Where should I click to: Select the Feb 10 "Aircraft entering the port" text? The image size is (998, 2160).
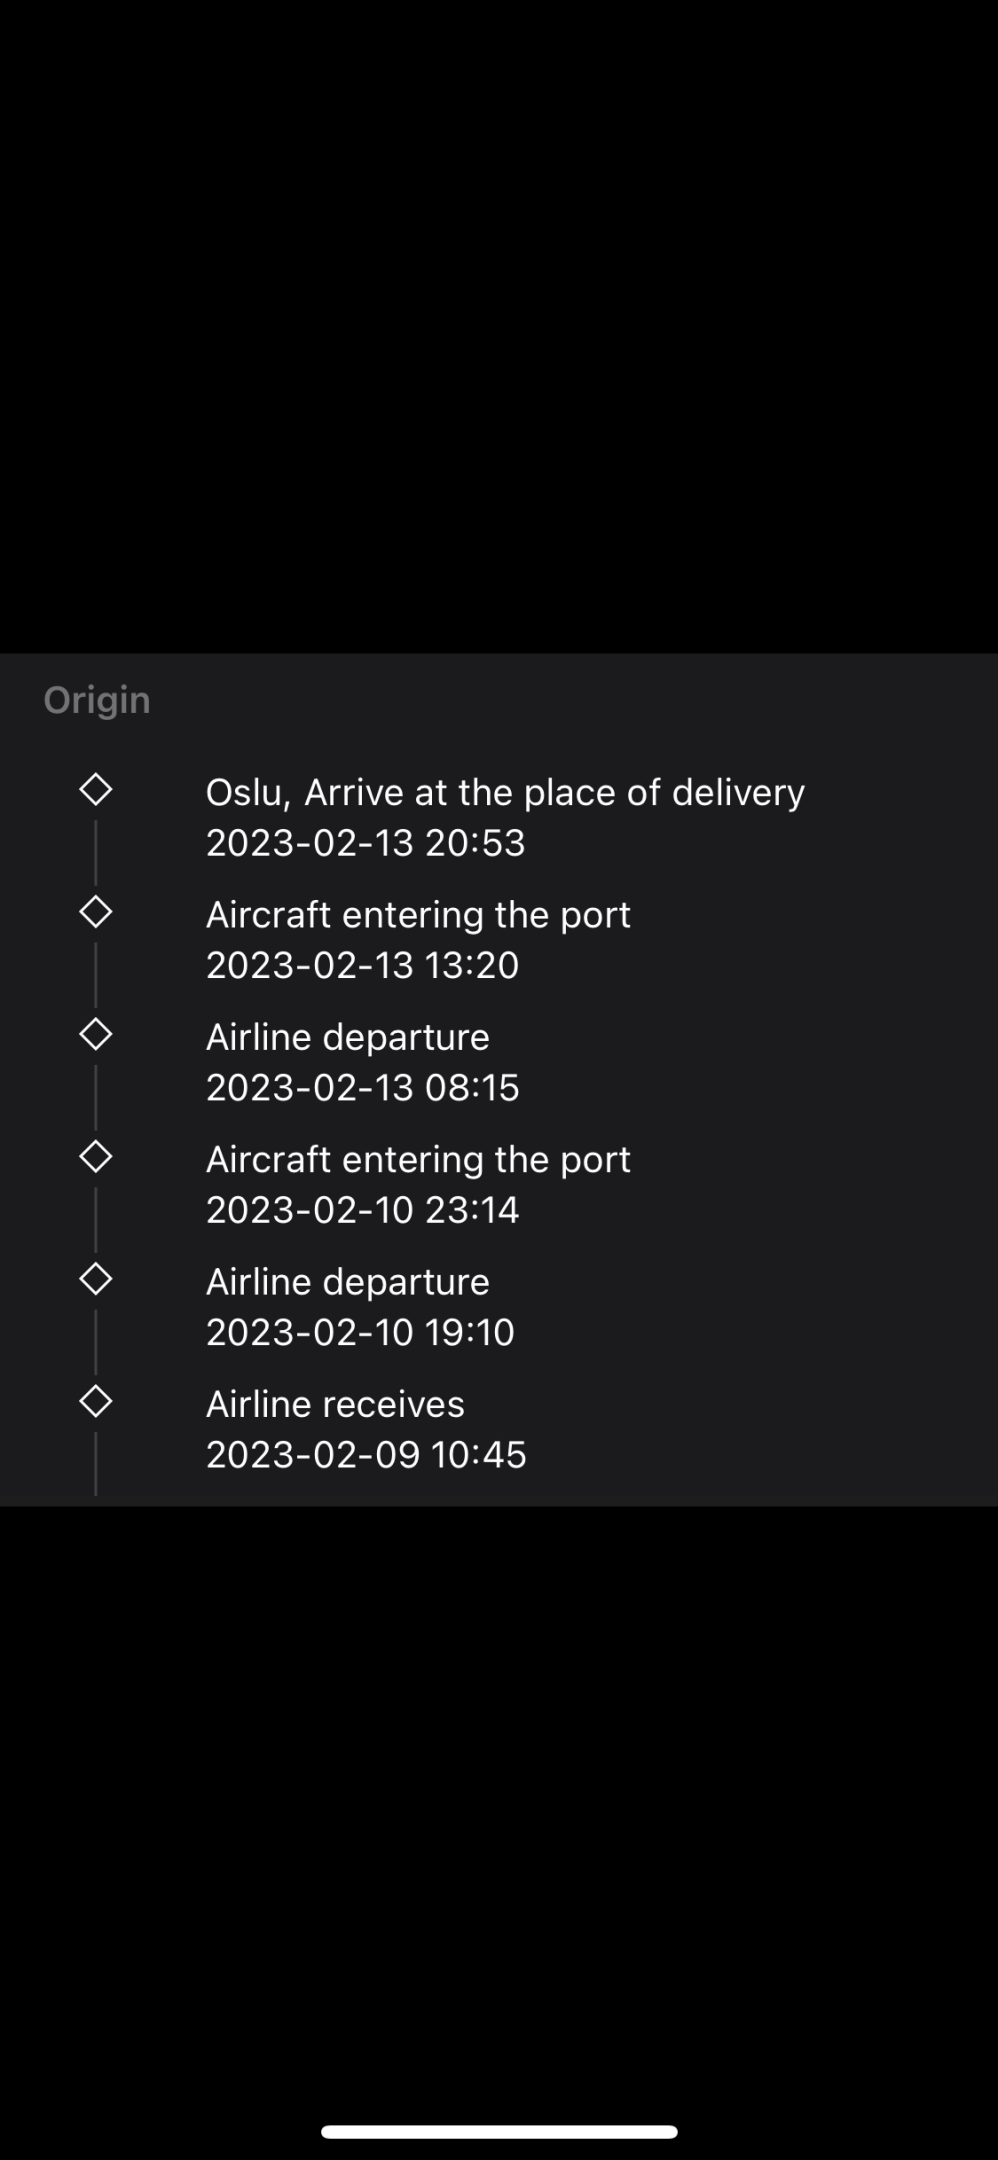click(x=418, y=1160)
